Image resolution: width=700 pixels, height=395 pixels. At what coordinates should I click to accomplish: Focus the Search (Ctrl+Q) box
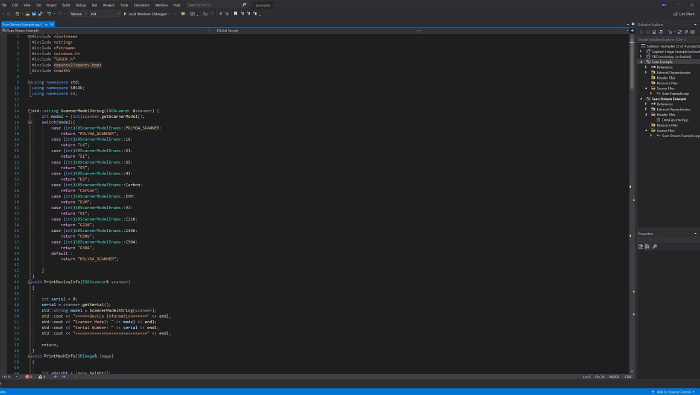click(217, 5)
